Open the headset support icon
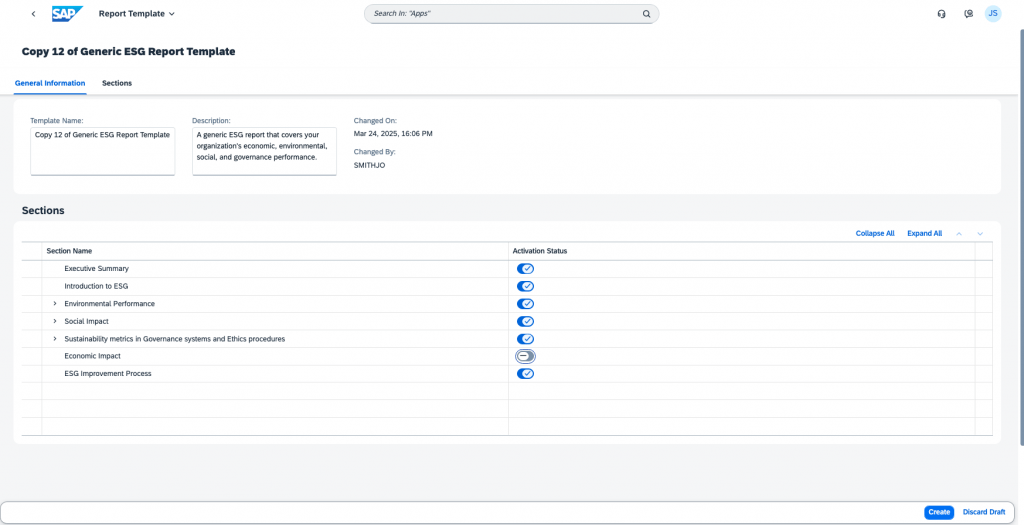Screen dimensions: 1024x525 [x=941, y=14]
